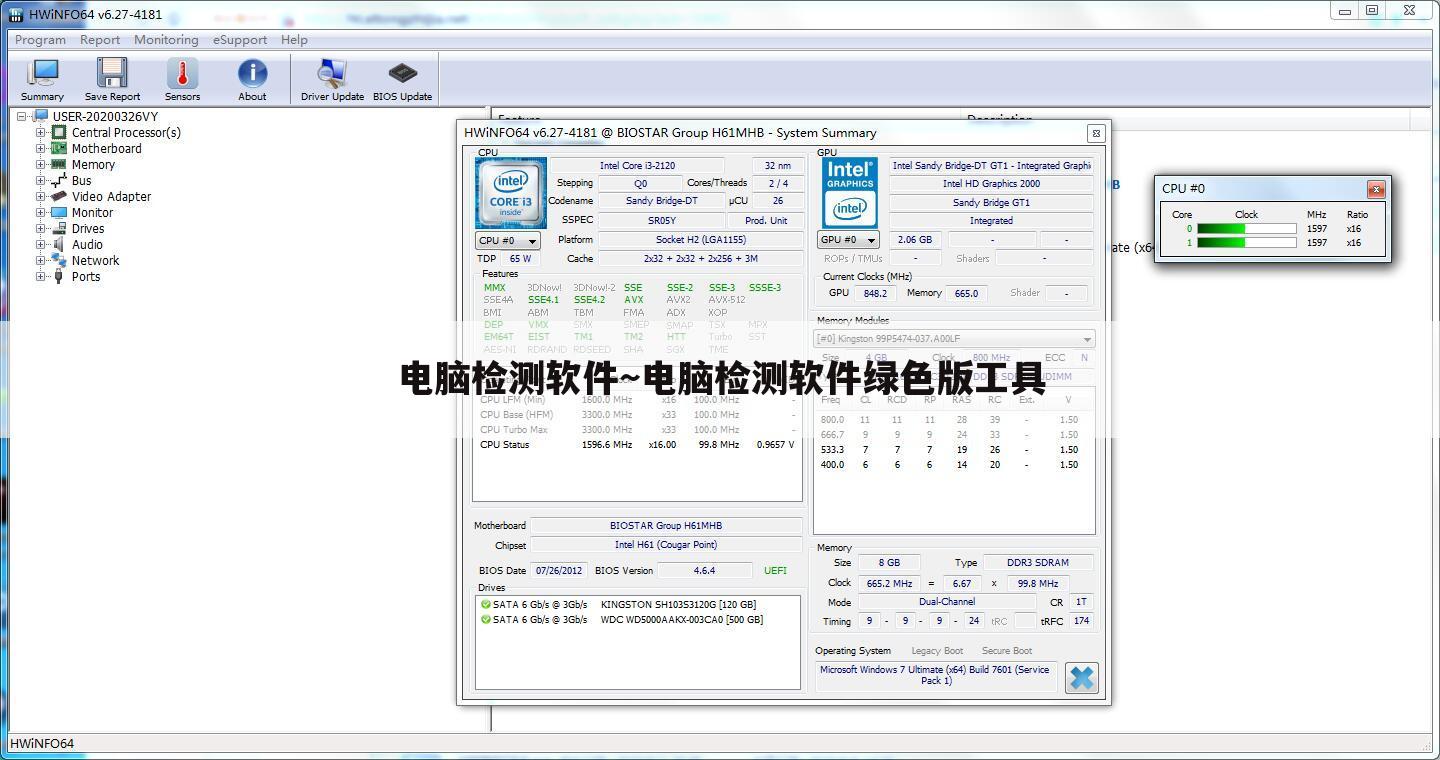Open the Monitoring menu
The height and width of the screenshot is (760, 1440).
pyautogui.click(x=166, y=40)
